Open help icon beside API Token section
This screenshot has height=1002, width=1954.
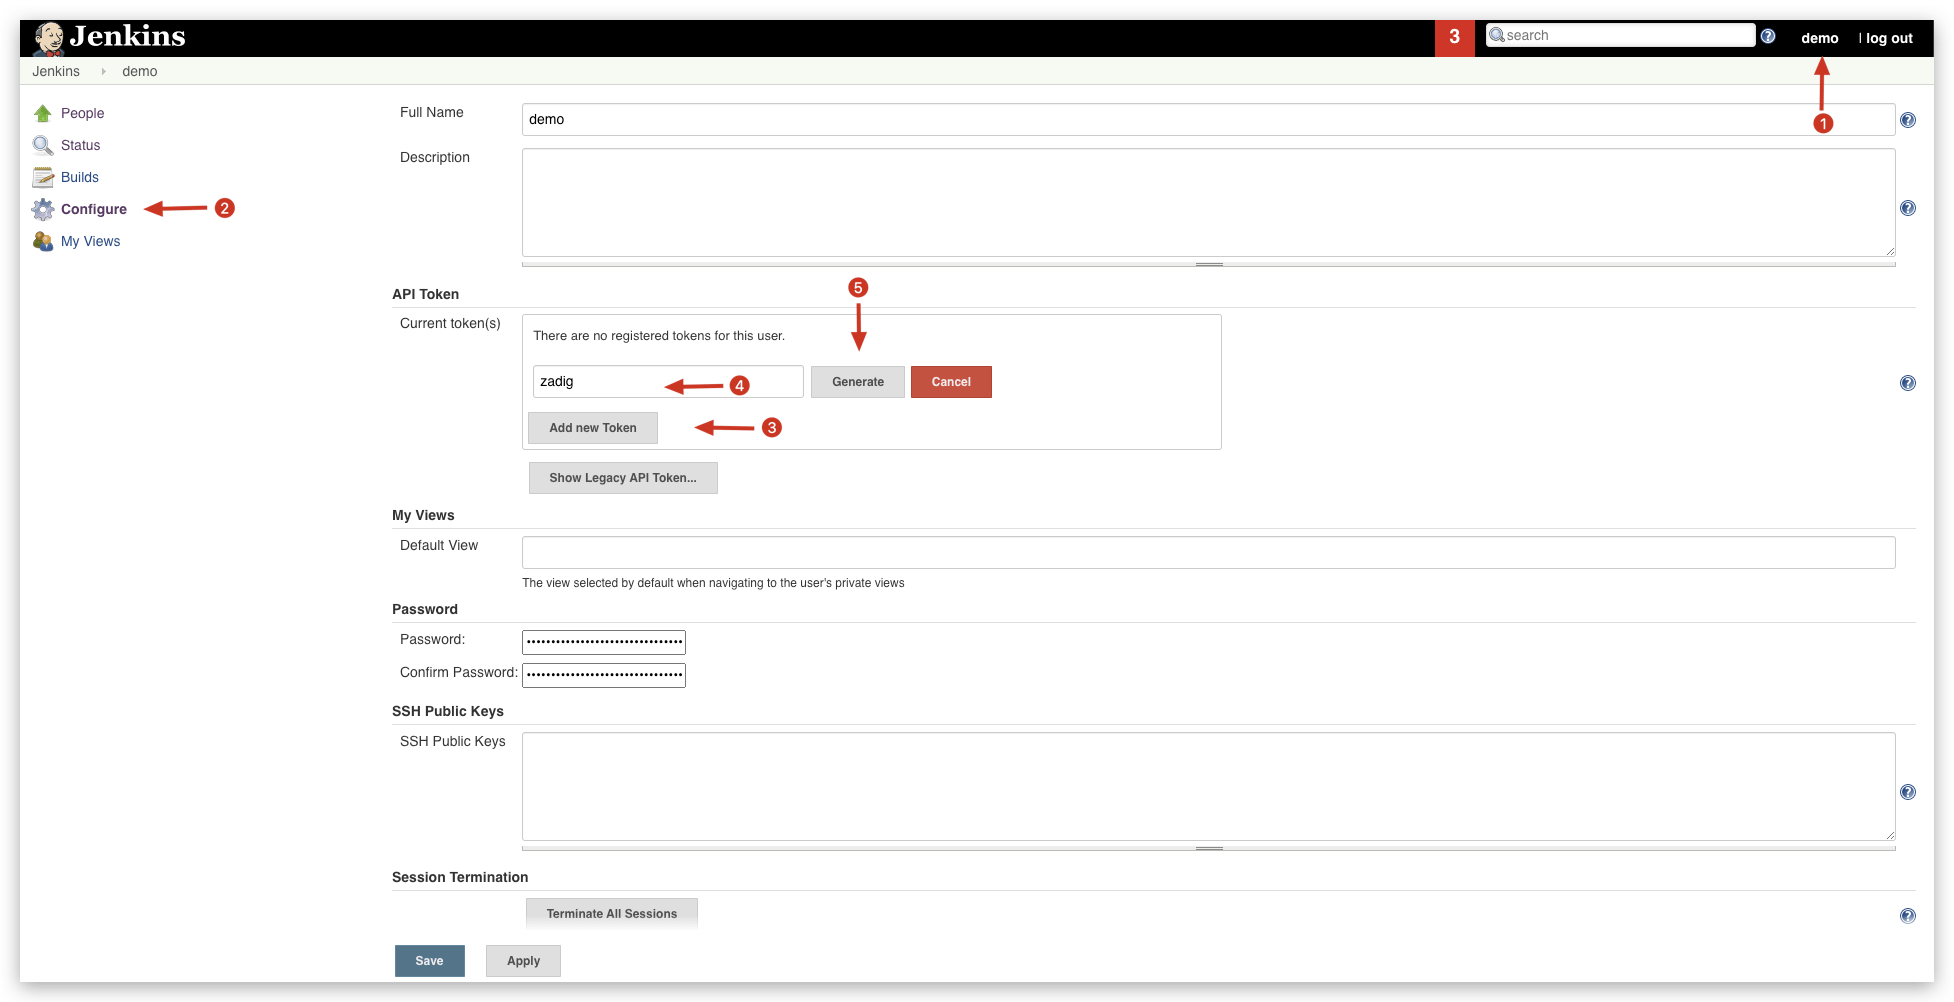click(1907, 383)
